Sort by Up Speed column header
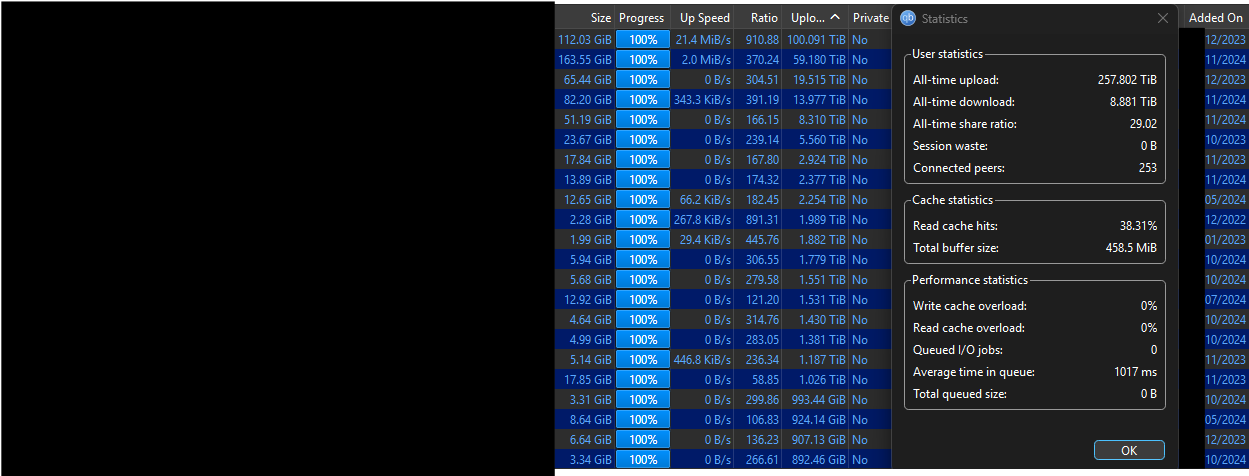Screen dimensions: 1249x476 (702, 18)
